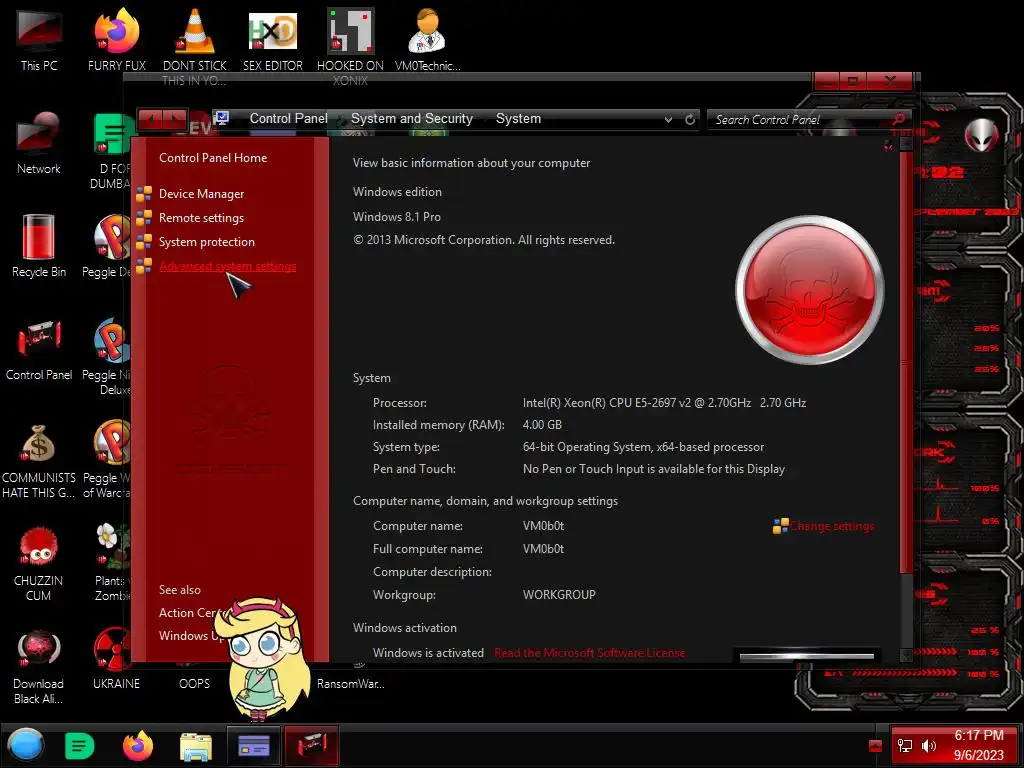The width and height of the screenshot is (1024, 768).
Task: Open the volume speaker tray icon
Action: [x=928, y=746]
